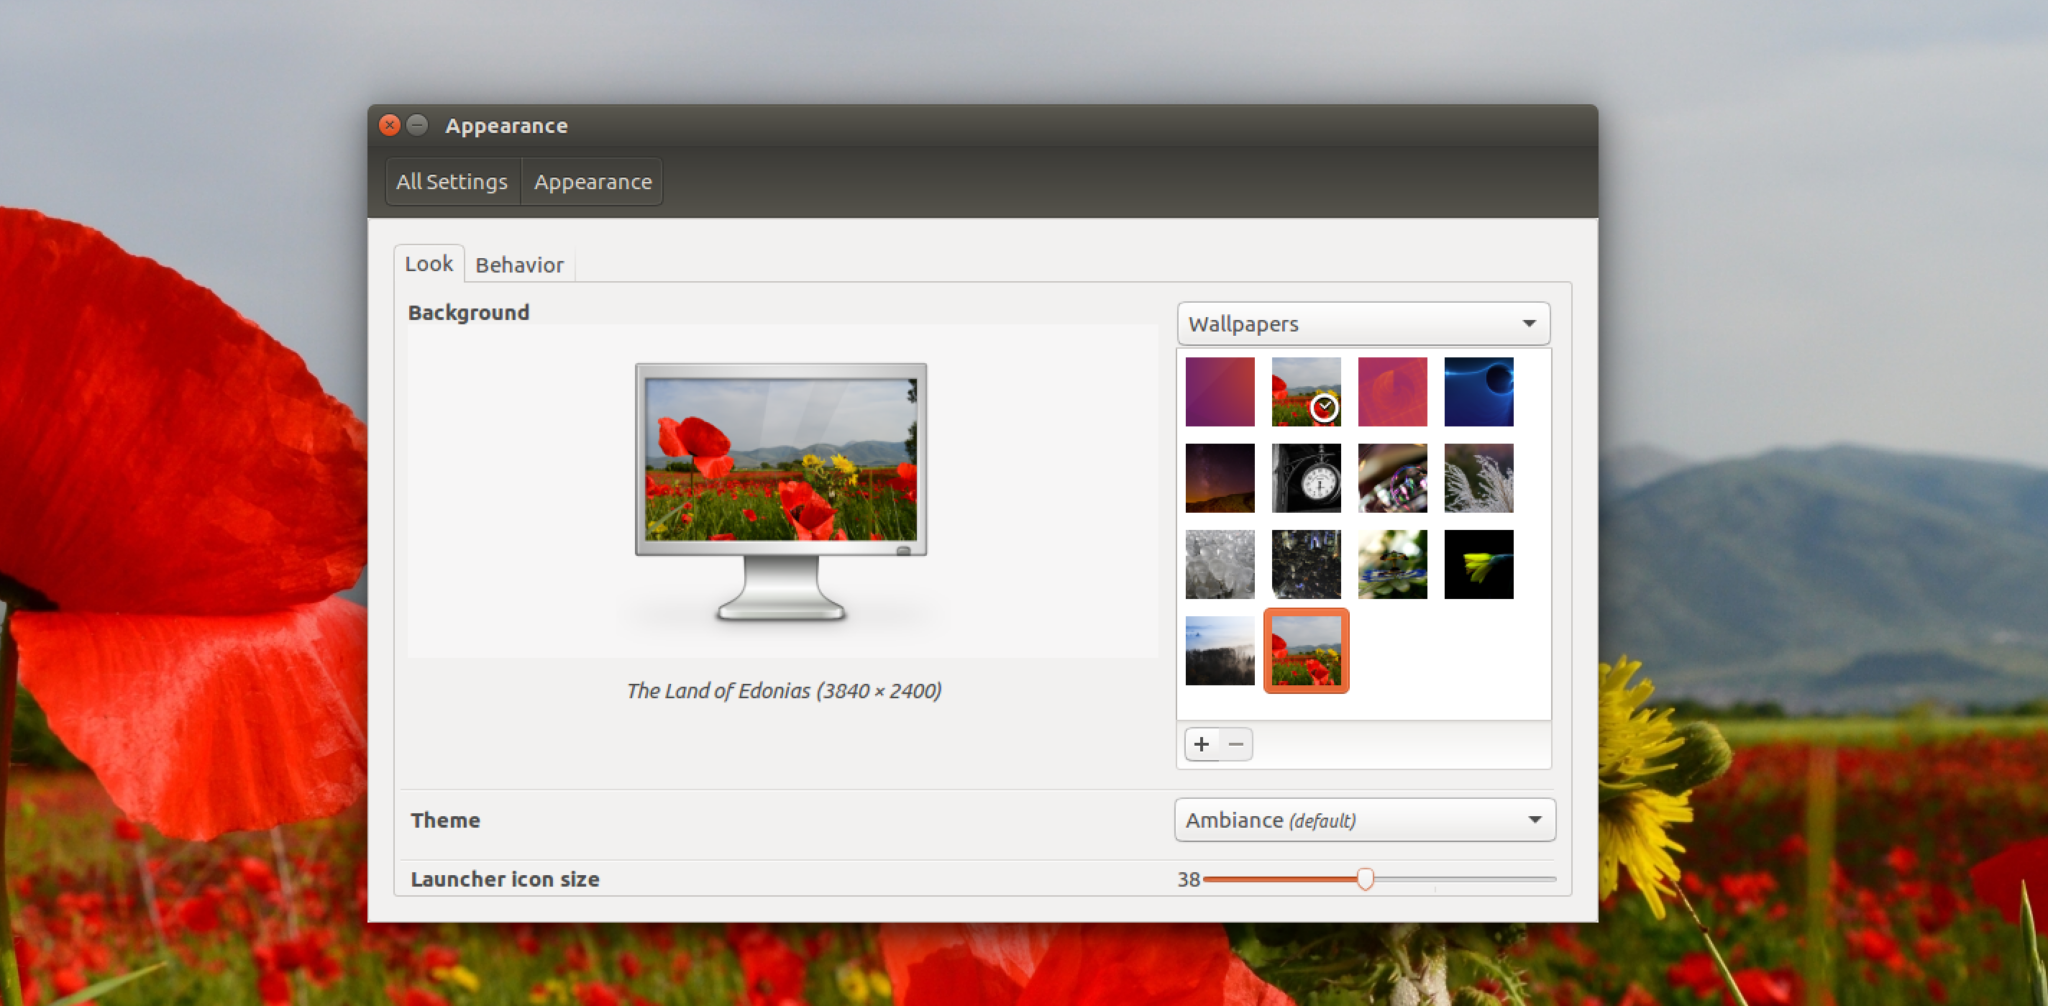
Task: Select the Milky Way night sky wallpaper
Action: pos(1220,477)
